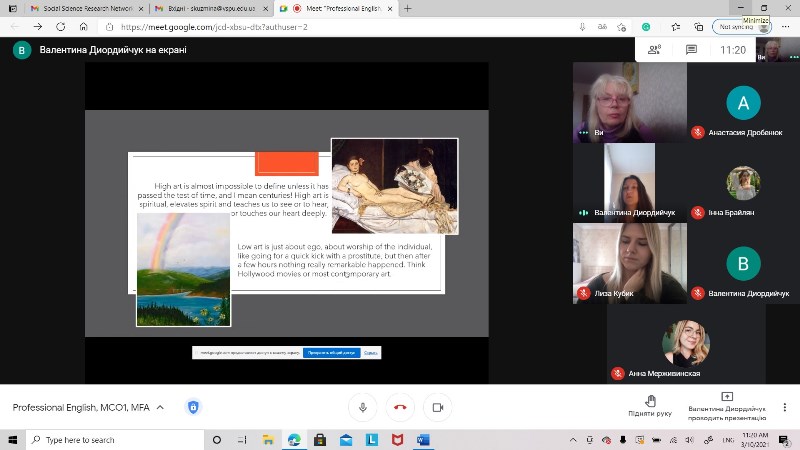
Task: Click the volume speaker tray icon
Action: pos(690,440)
